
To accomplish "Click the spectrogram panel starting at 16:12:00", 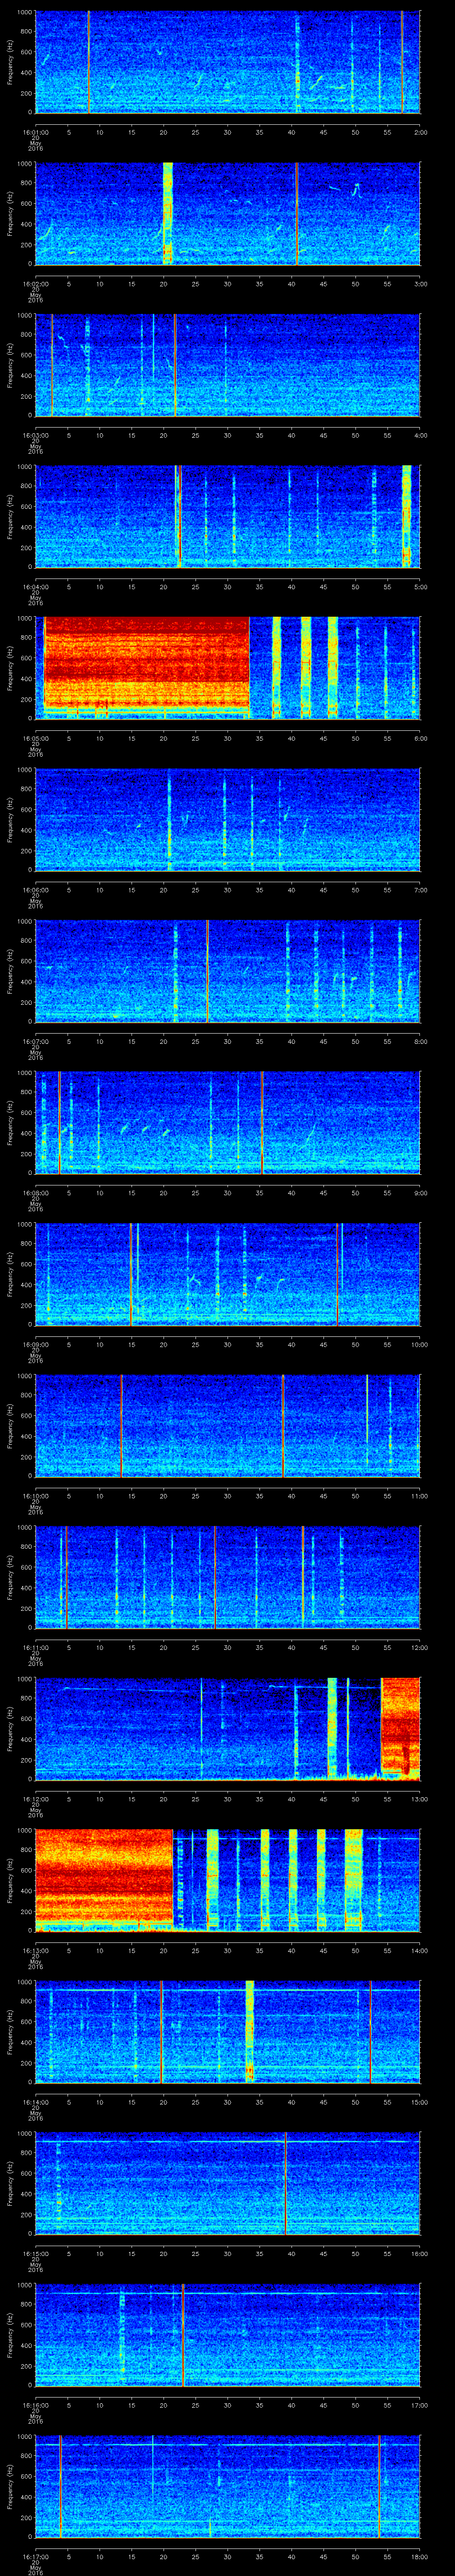I will click(227, 1728).
